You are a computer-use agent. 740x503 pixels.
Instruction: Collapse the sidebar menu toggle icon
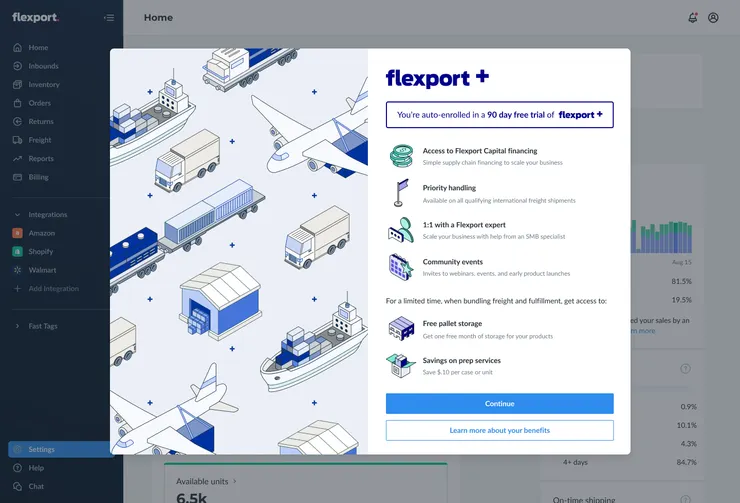point(109,18)
